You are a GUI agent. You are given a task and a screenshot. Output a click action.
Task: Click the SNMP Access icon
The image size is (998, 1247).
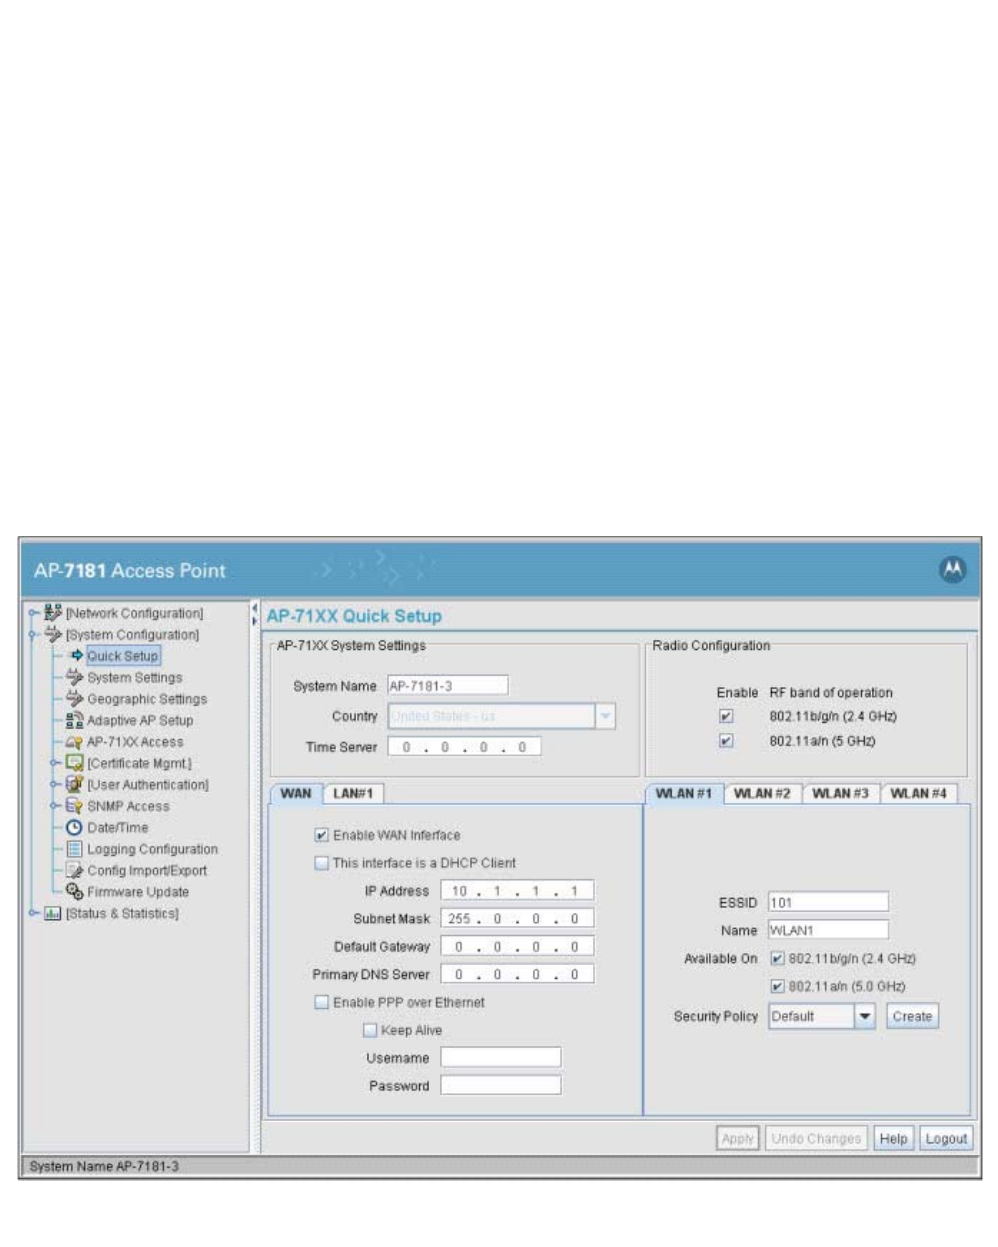[x=74, y=806]
